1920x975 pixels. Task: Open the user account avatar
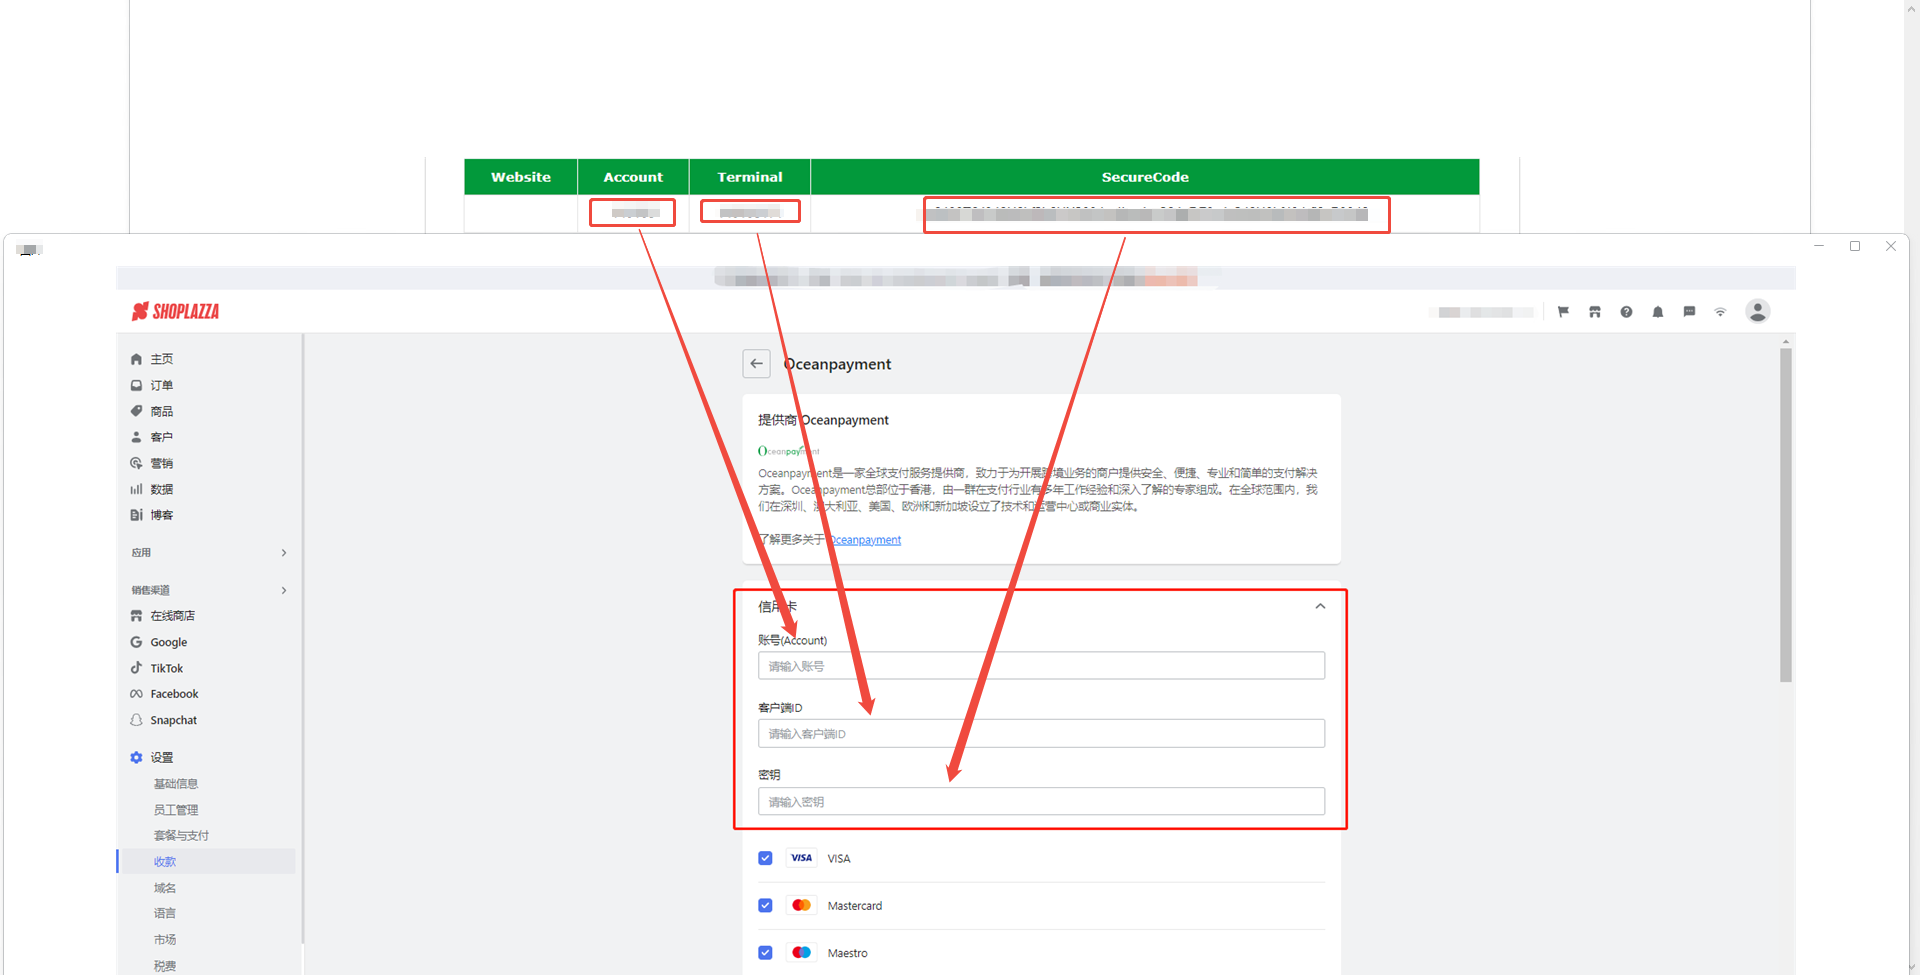1757,312
